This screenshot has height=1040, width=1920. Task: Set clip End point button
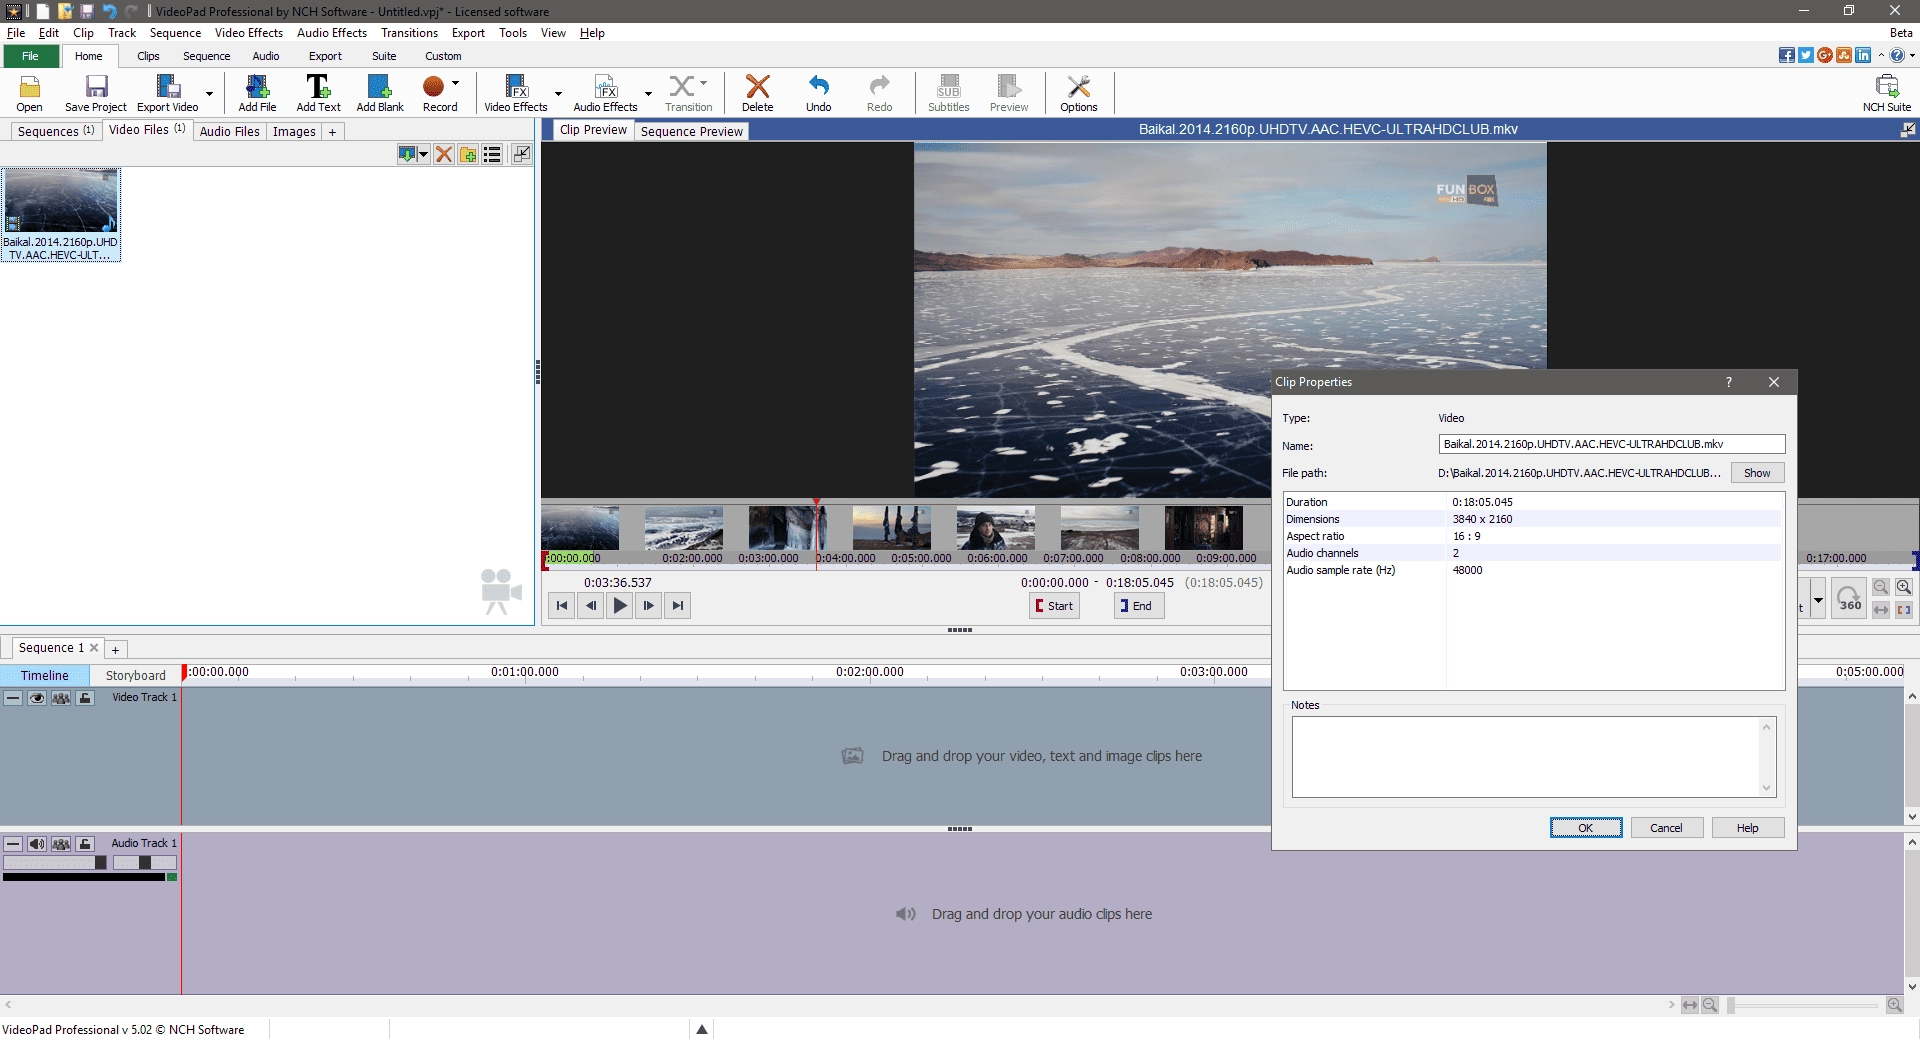(x=1138, y=606)
